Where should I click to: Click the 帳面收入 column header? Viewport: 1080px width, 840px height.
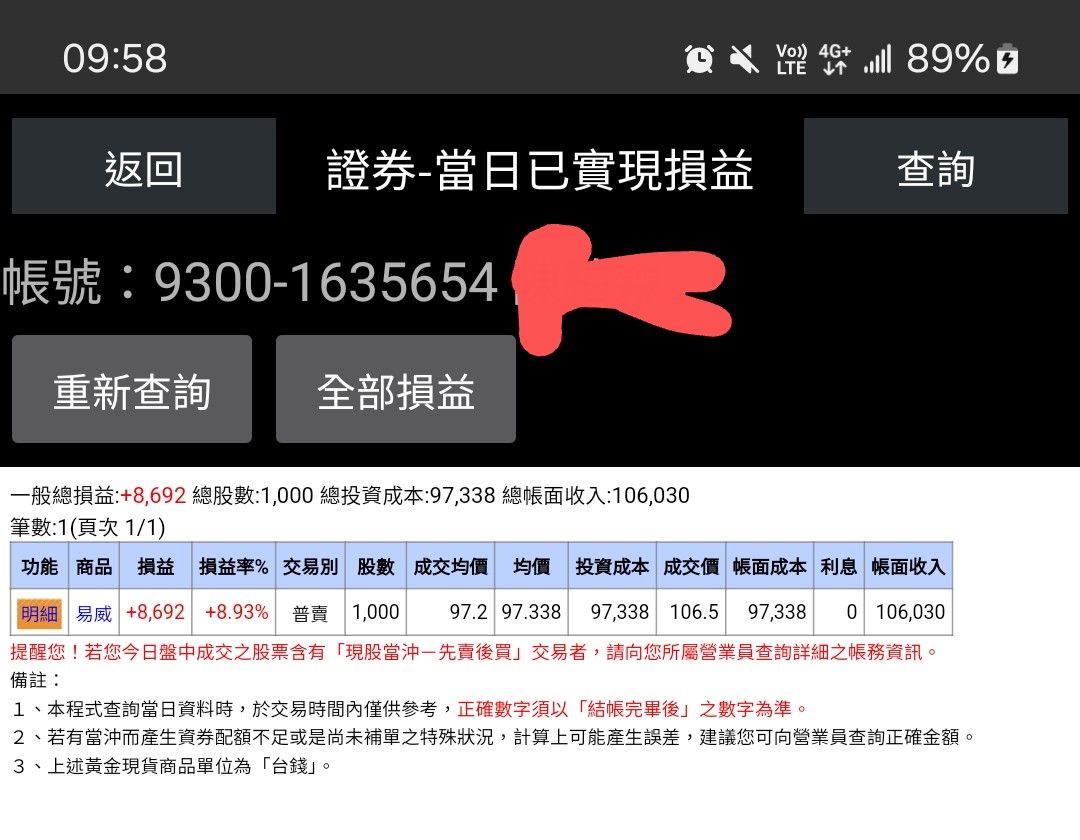(908, 566)
